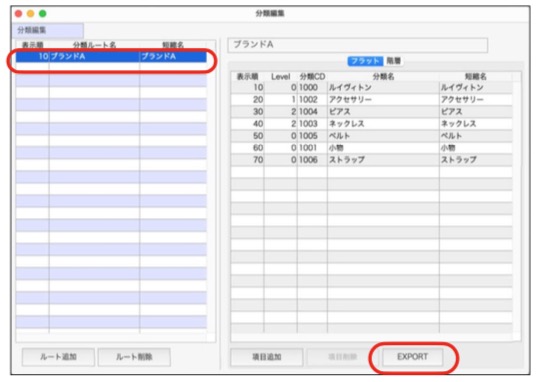The height and width of the screenshot is (382, 539).
Task: Select the ブランドA root row in left list
Action: click(111, 56)
